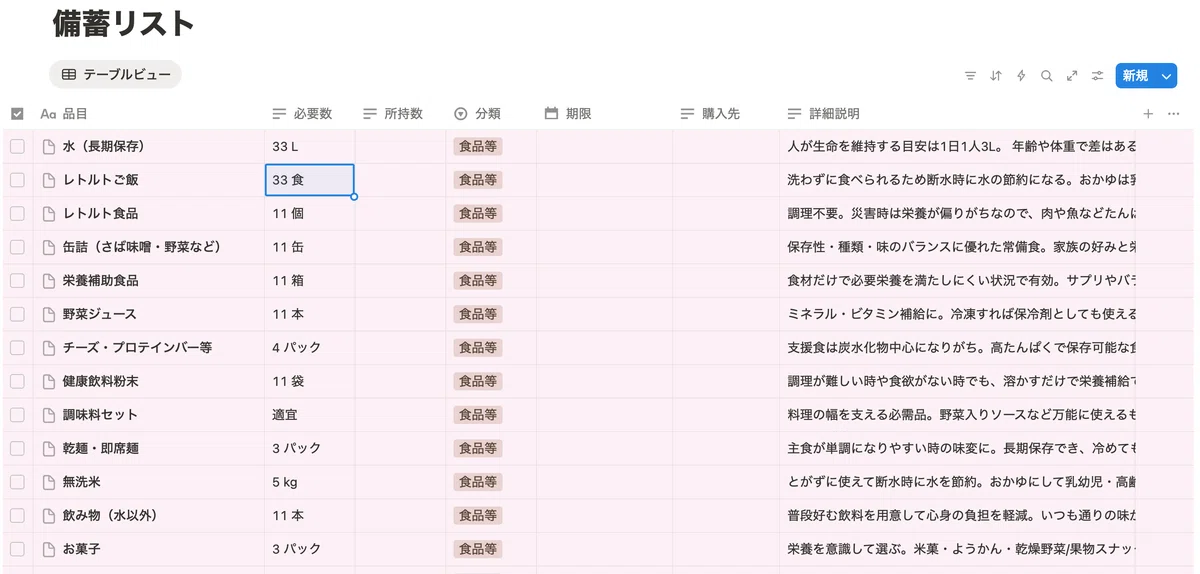Open the search magnifier icon
The image size is (1200, 574).
(1046, 75)
